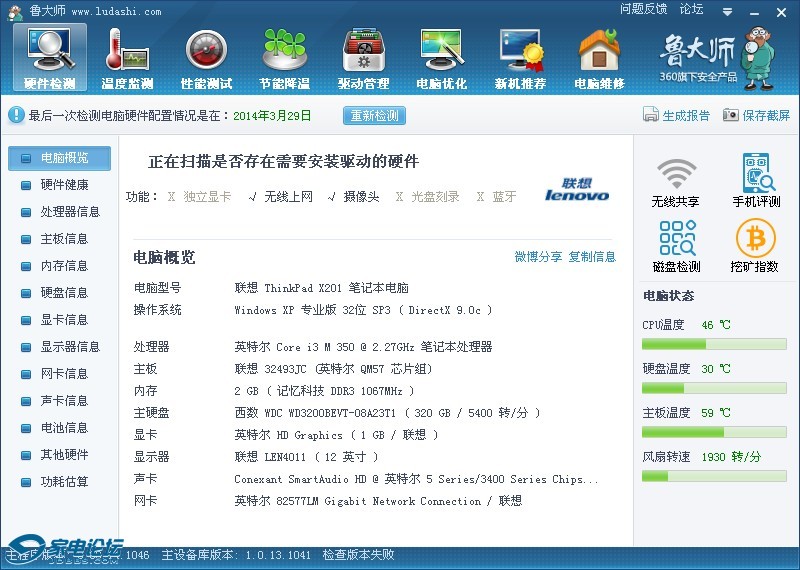The height and width of the screenshot is (570, 800).
Task: Click 保存截屏 to save screenshot
Action: (x=757, y=116)
